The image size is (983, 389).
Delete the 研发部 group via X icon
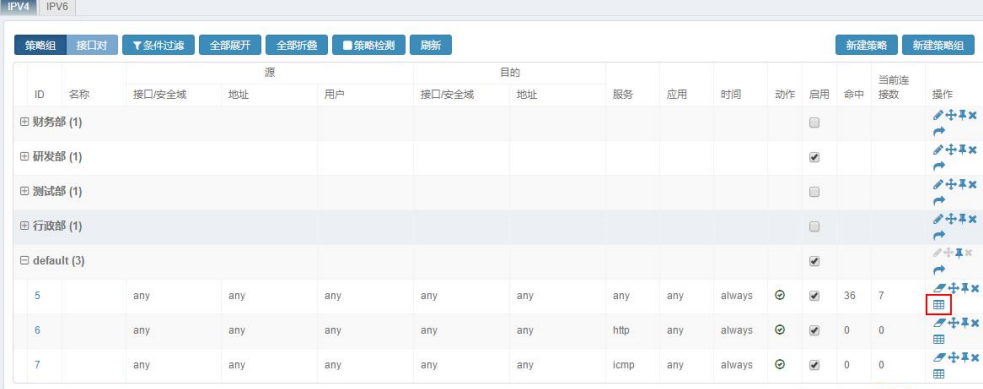tap(972, 150)
